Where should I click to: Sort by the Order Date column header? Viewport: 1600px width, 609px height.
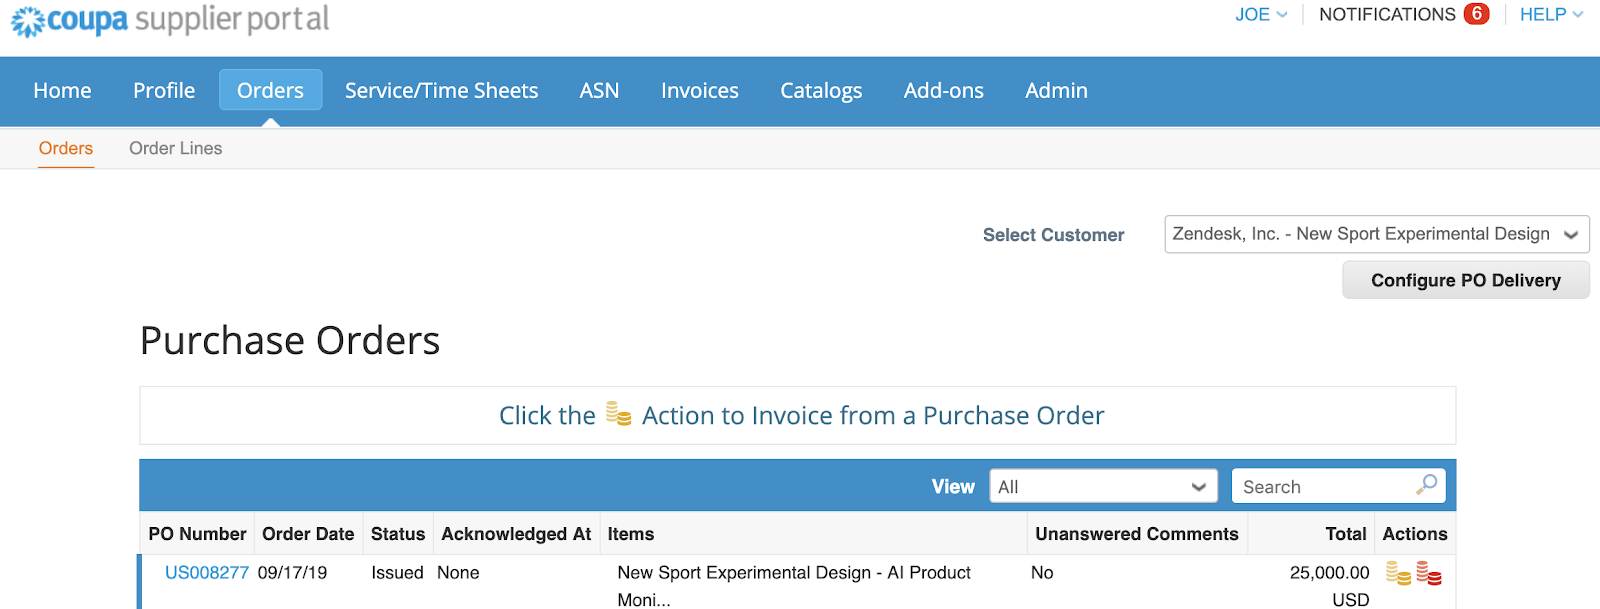[x=308, y=534]
